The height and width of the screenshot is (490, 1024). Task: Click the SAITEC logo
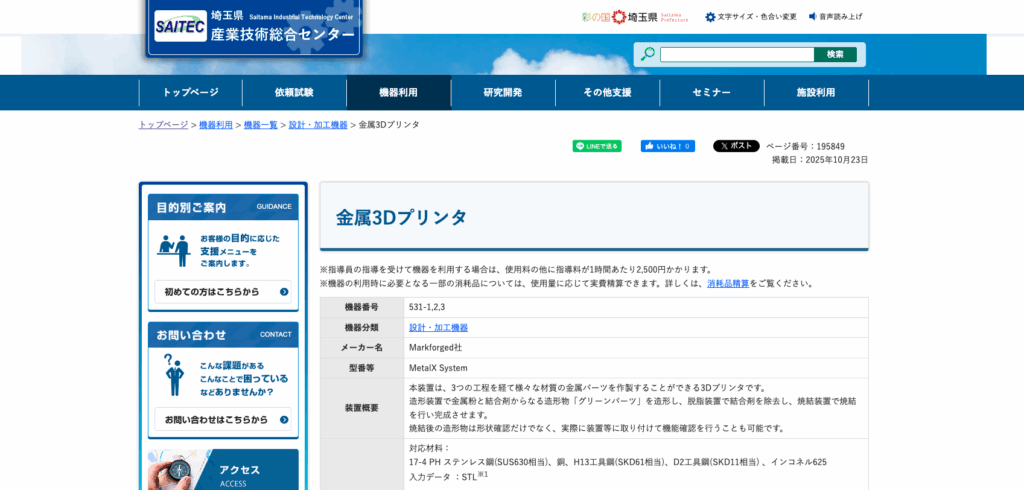180,26
